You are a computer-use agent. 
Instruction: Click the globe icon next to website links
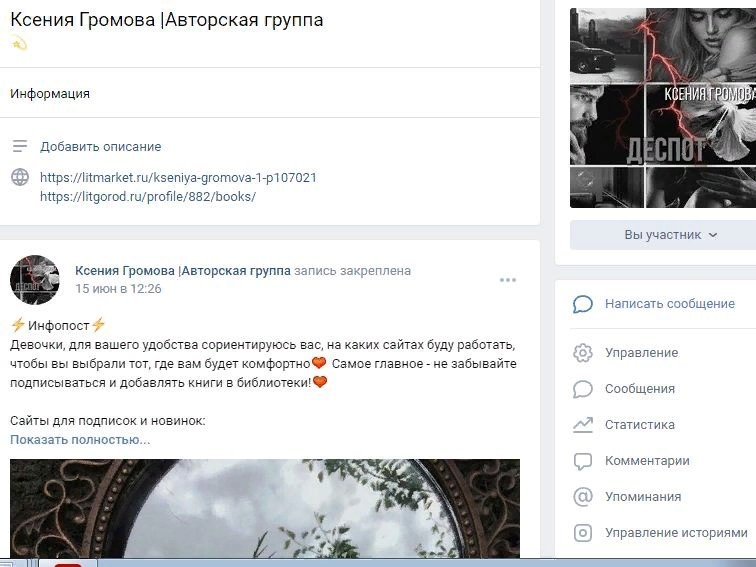click(20, 177)
